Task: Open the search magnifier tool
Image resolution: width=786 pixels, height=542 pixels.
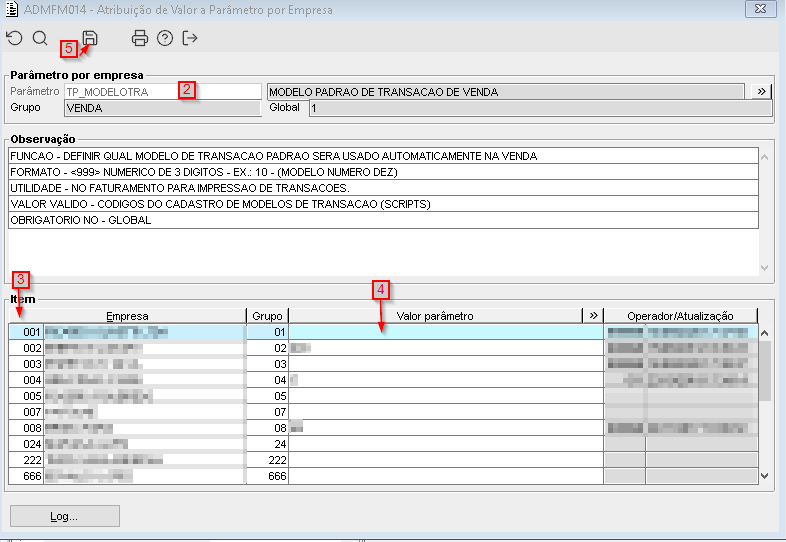Action: click(x=40, y=38)
